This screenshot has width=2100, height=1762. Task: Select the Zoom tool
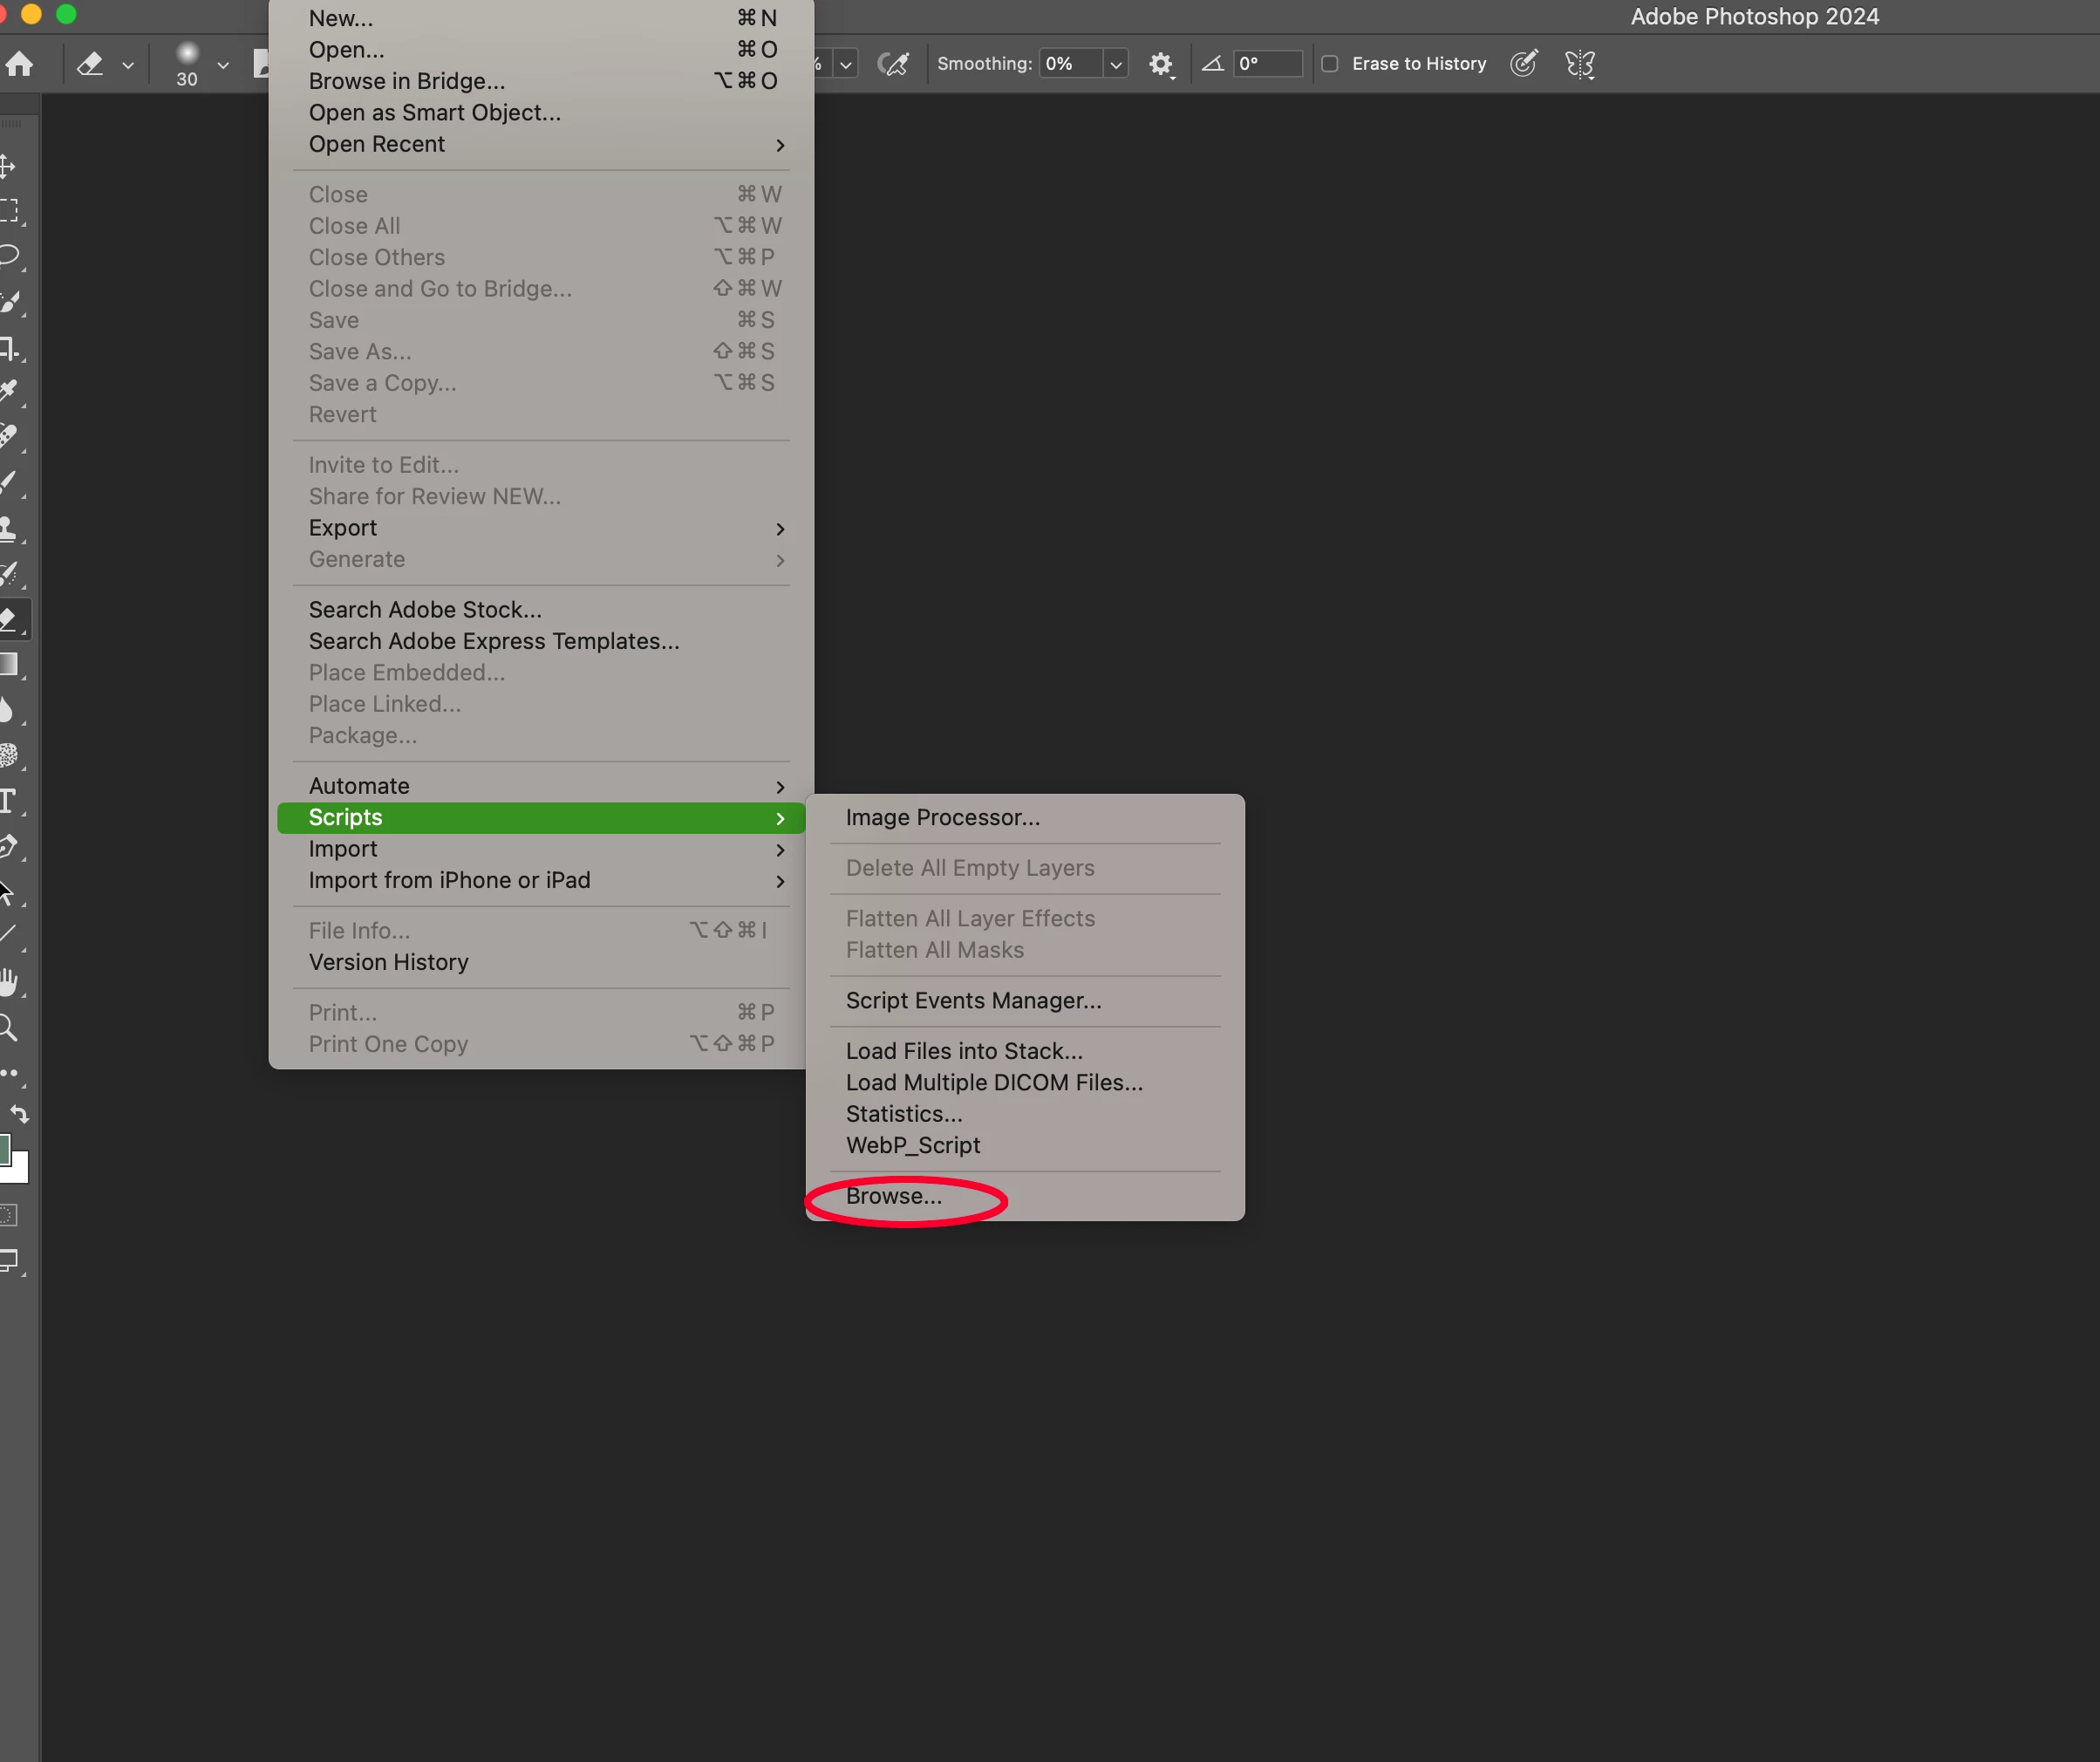tap(9, 1027)
